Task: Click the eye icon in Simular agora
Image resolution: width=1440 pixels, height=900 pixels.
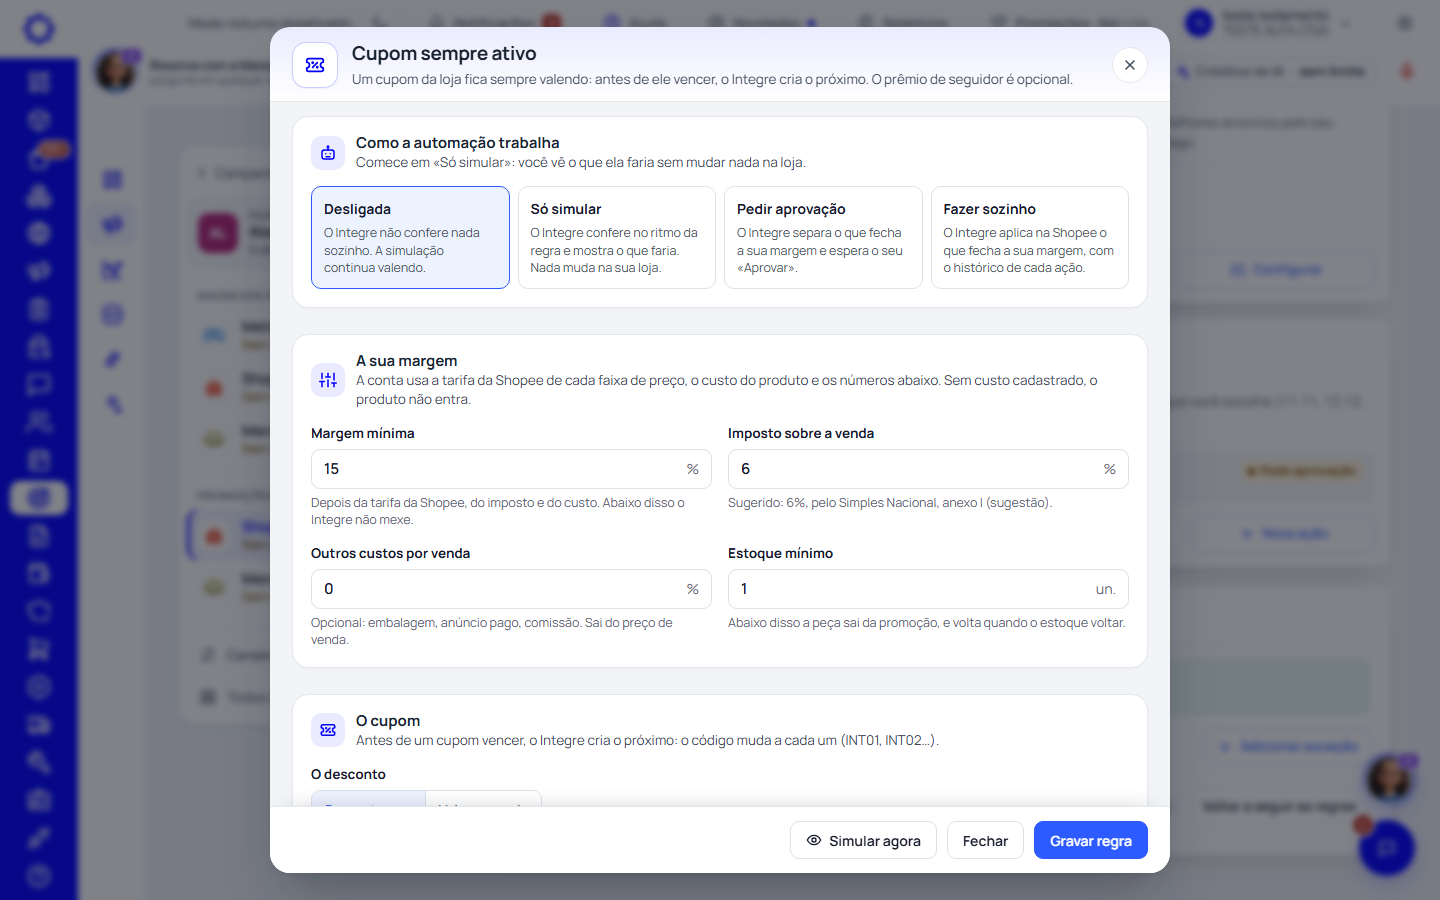Action: (814, 840)
